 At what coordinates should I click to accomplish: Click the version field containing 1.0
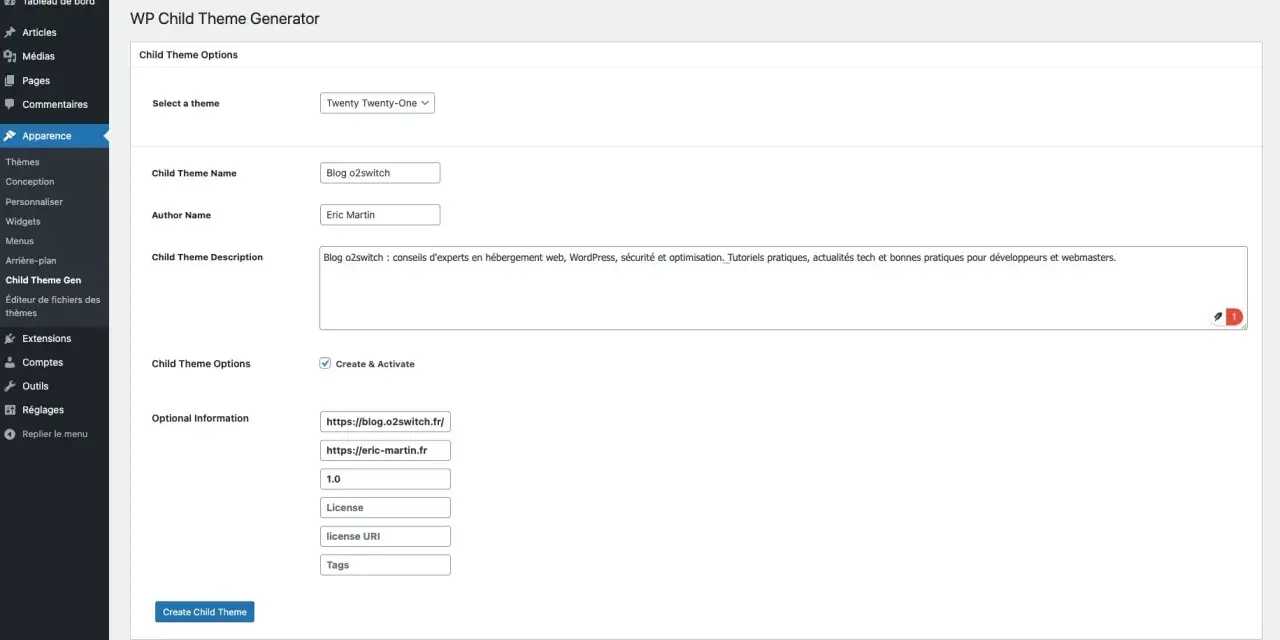(385, 479)
